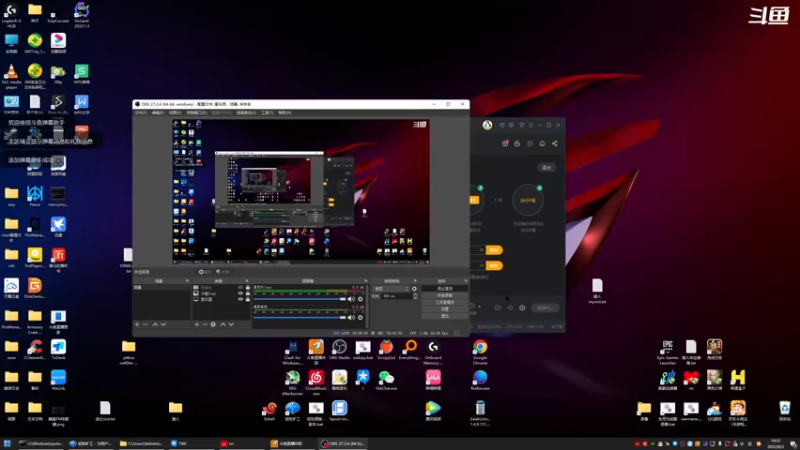Pop out the Controls dock panel
800x450 pixels.
[x=465, y=281]
